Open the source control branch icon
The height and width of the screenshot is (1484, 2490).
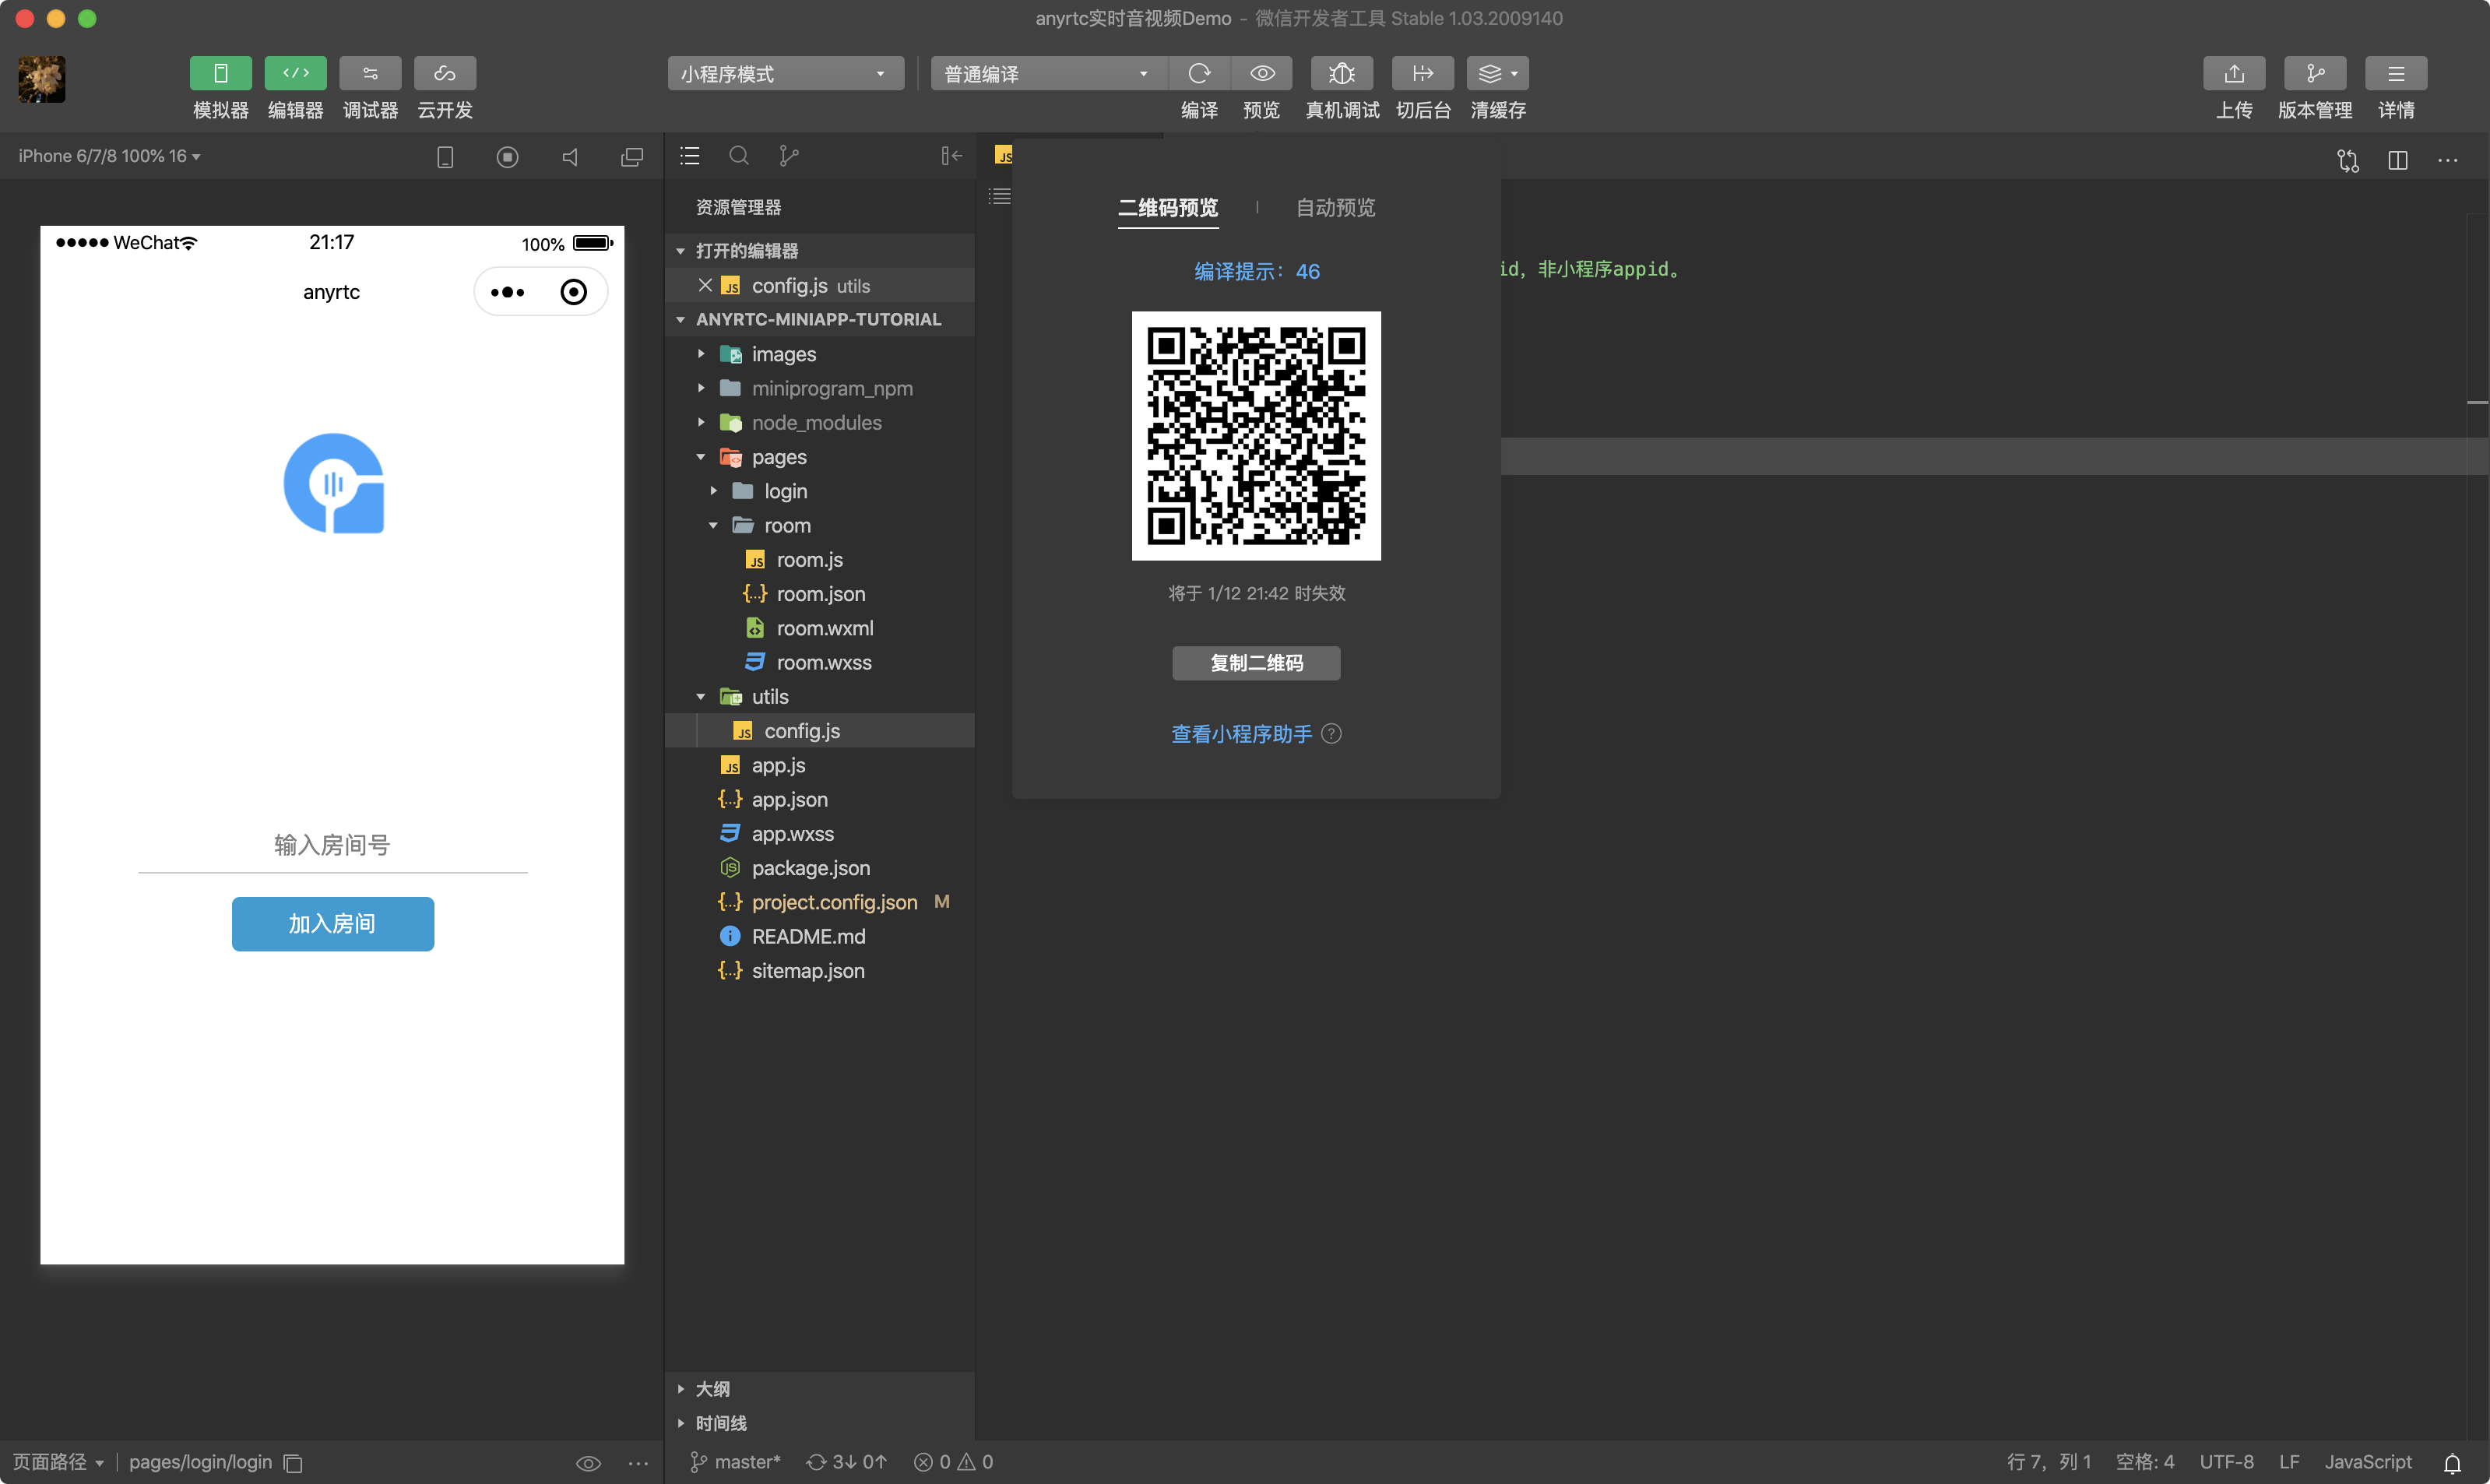[789, 156]
